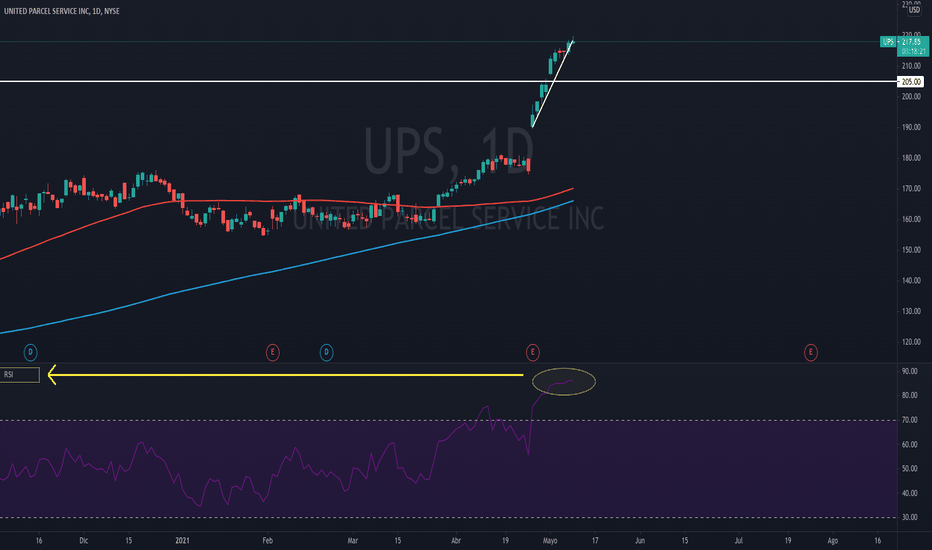Click the Jun date axis label
This screenshot has width=932, height=550.
click(640, 540)
